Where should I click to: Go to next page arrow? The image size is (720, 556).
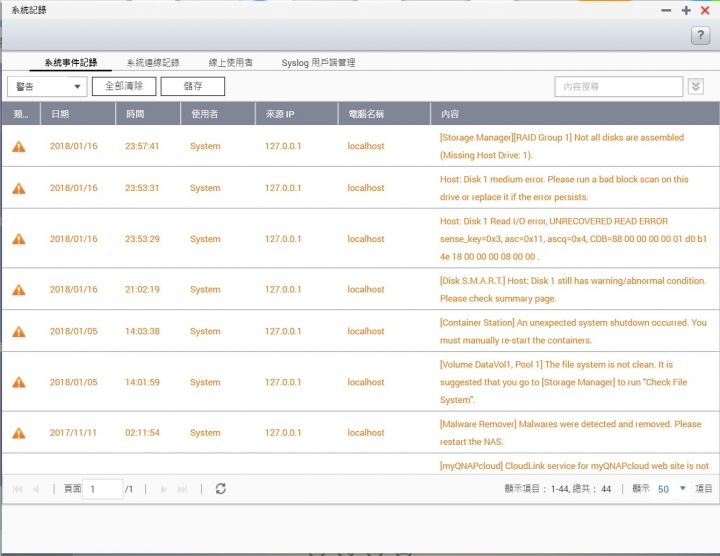pos(163,489)
